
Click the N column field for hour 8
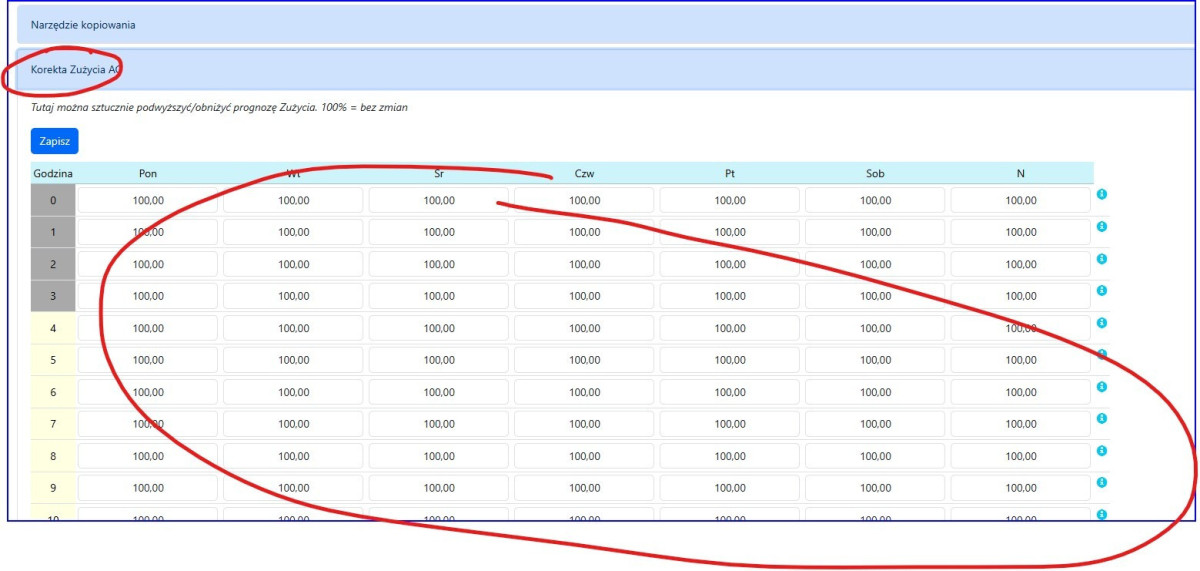(x=1020, y=456)
